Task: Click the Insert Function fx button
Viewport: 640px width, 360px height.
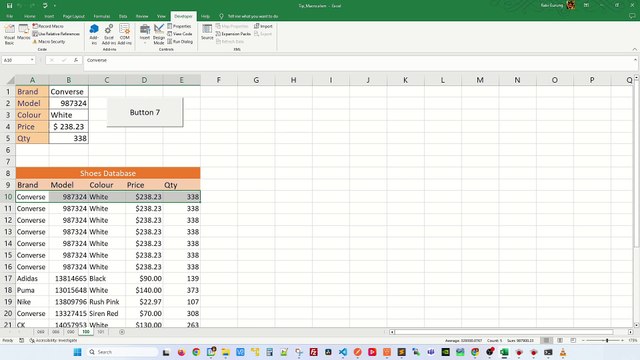Action: coord(76,60)
